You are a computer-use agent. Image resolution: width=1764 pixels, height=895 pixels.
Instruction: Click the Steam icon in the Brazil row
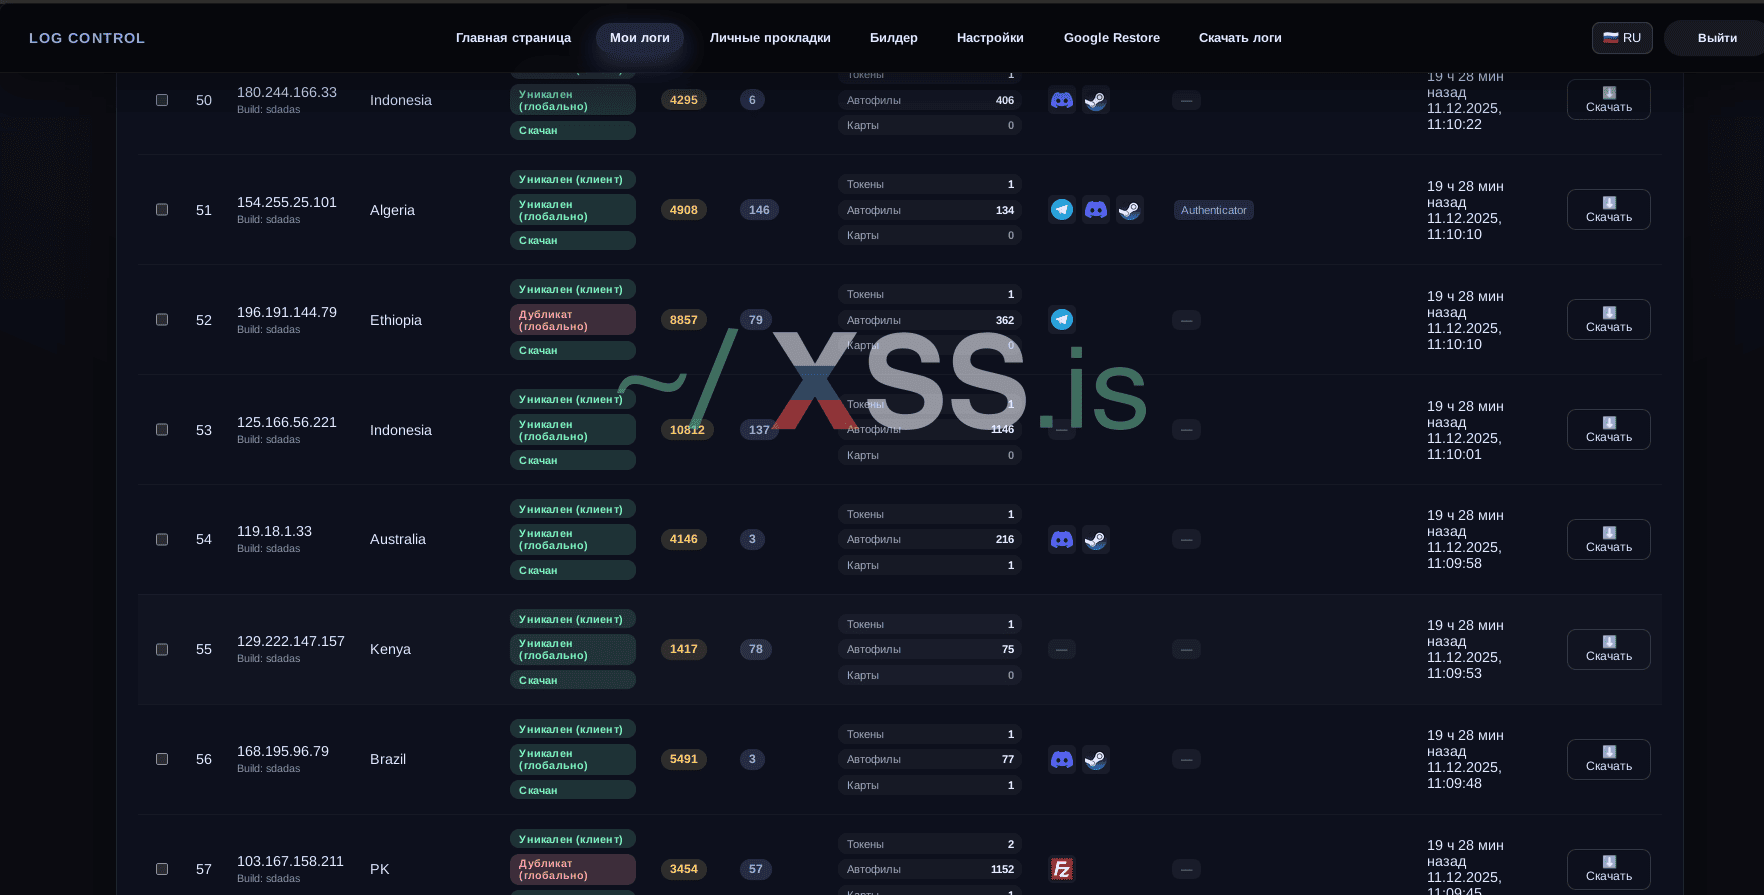coord(1096,760)
